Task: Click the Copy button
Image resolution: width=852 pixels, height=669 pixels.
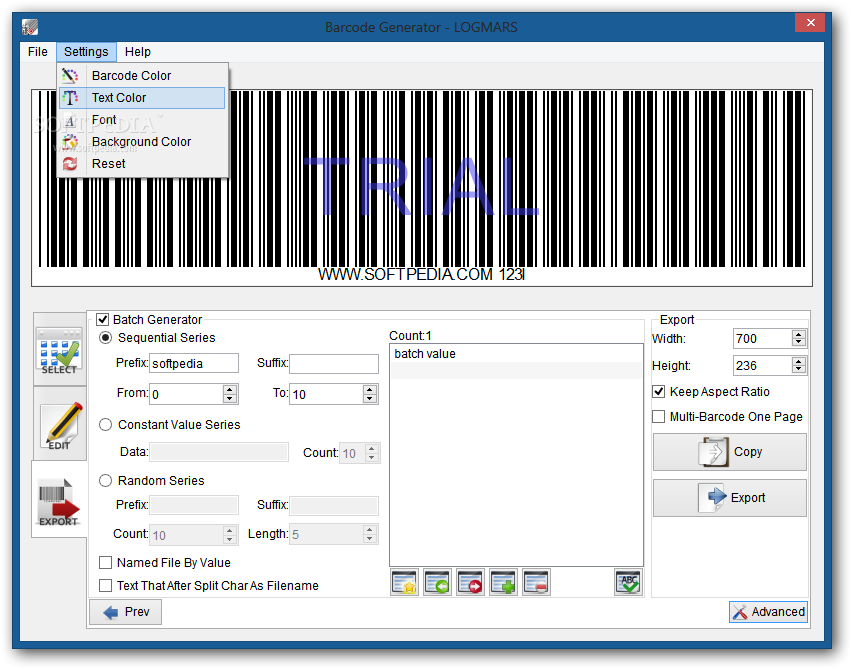Action: 730,452
